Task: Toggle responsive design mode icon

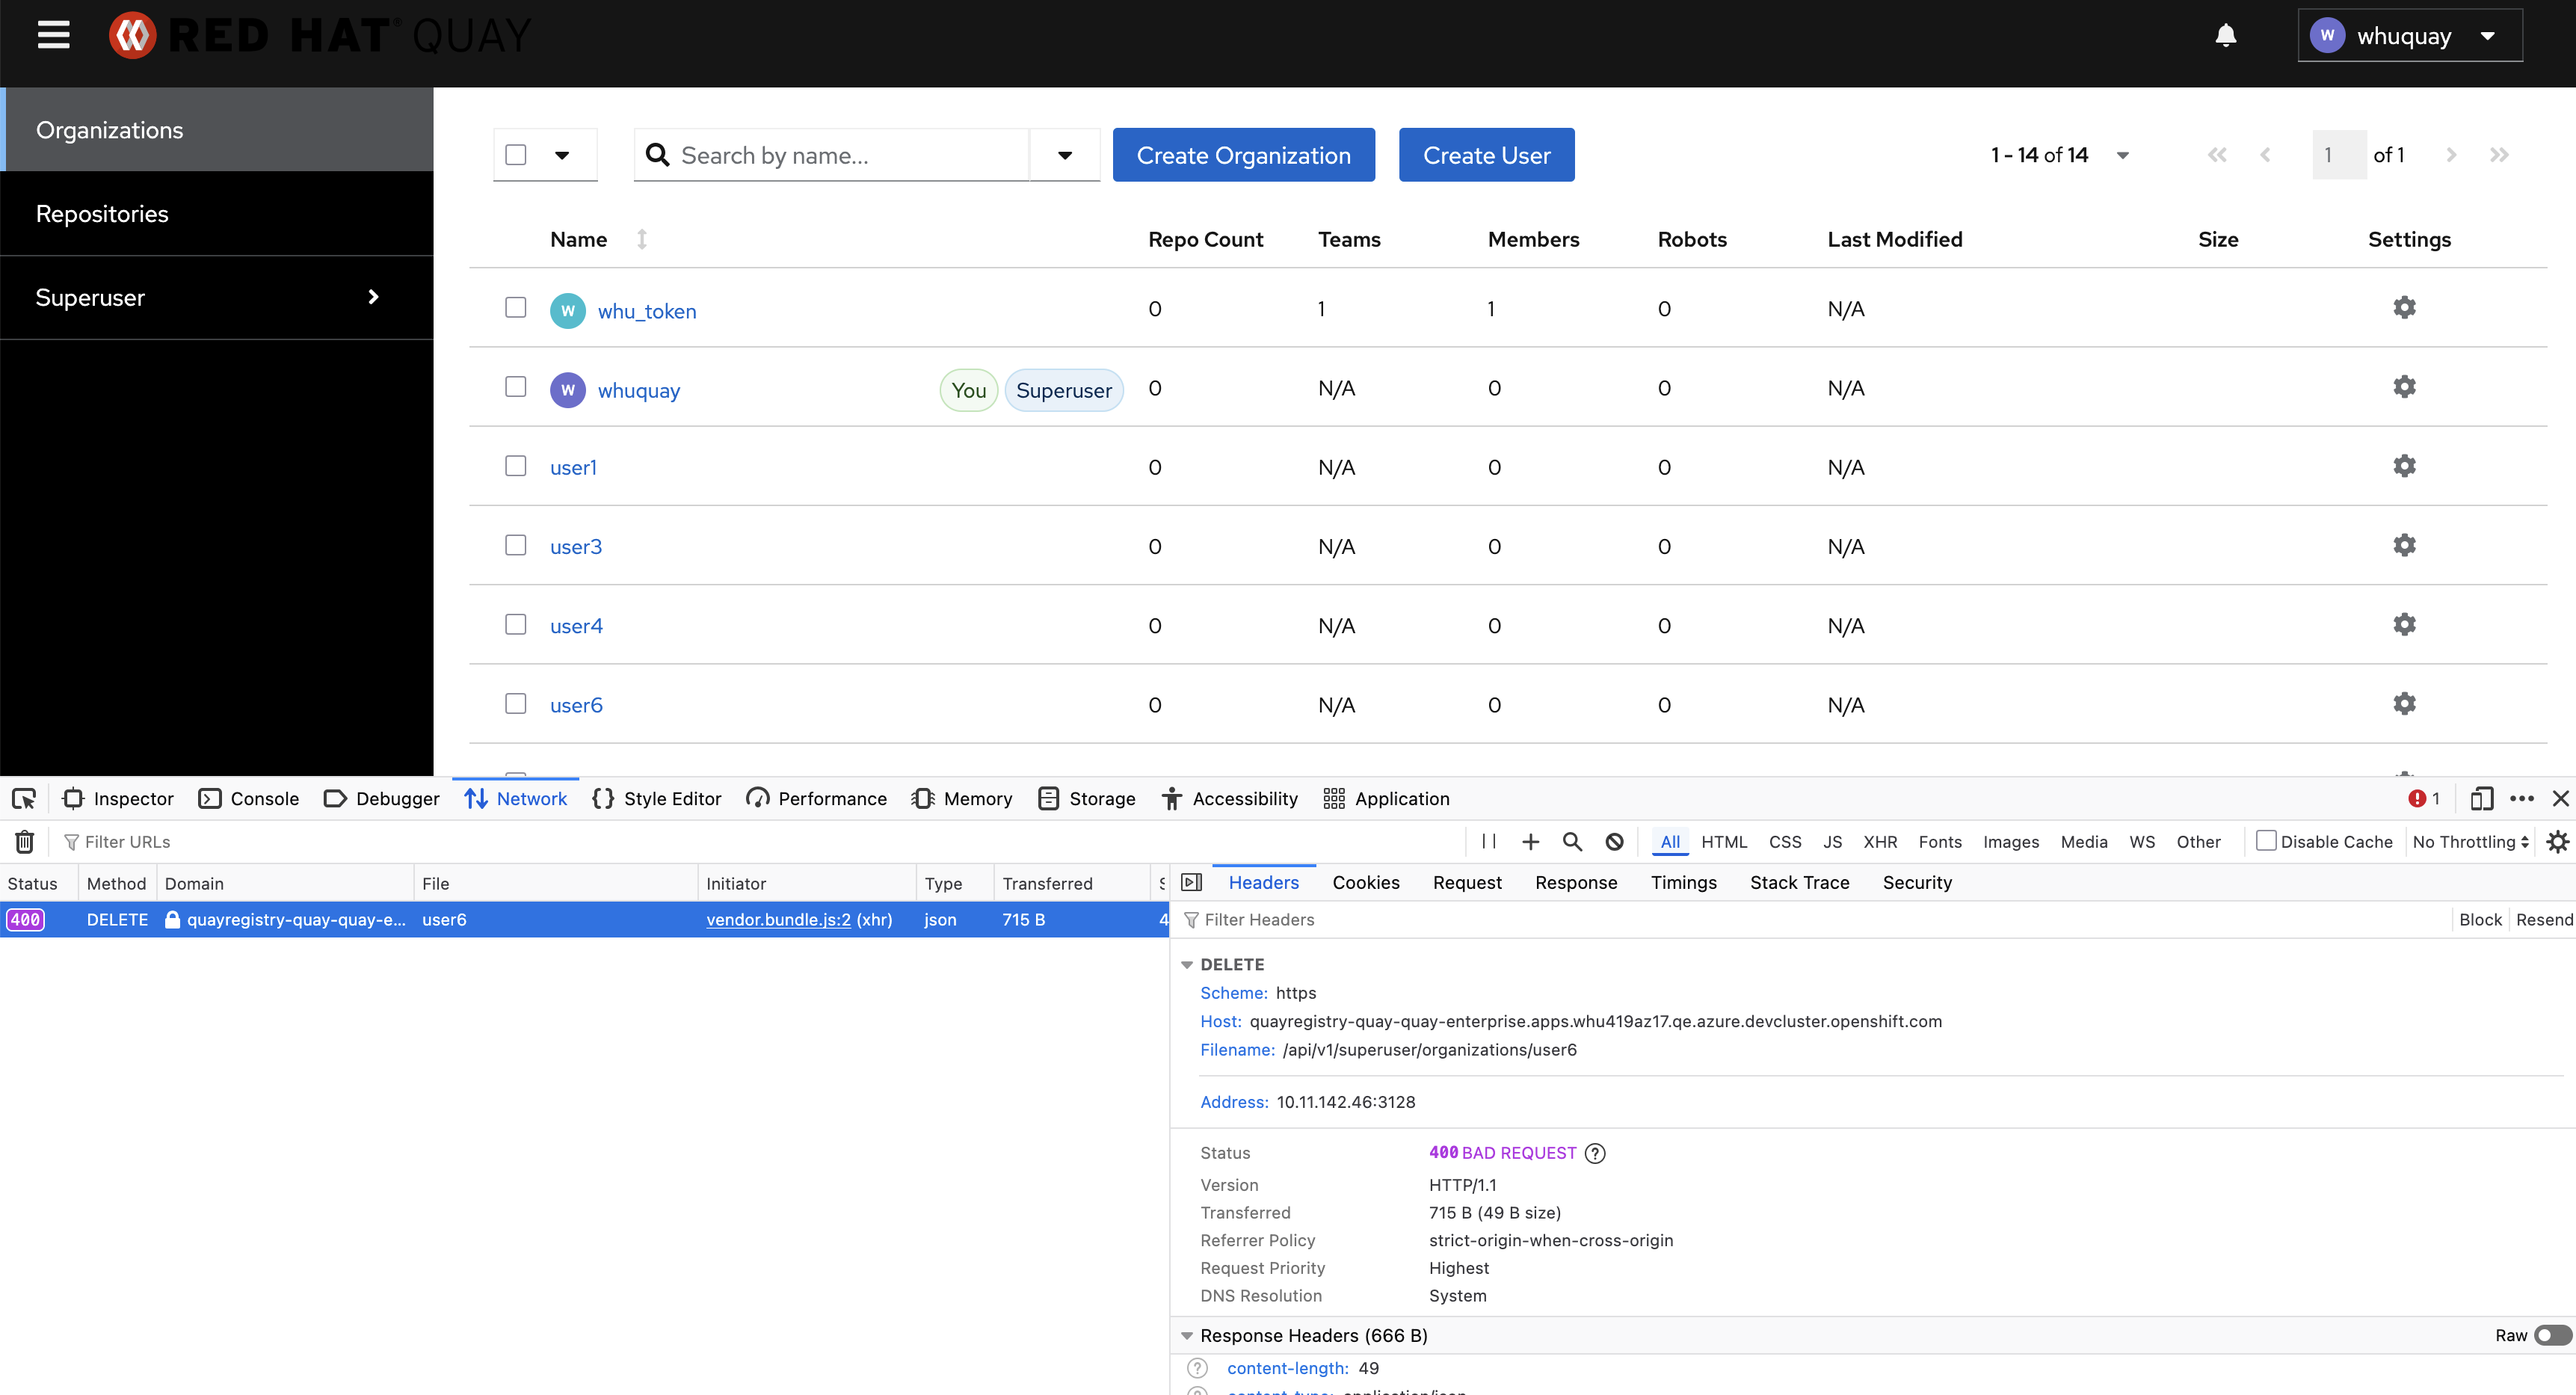Action: tap(2480, 798)
